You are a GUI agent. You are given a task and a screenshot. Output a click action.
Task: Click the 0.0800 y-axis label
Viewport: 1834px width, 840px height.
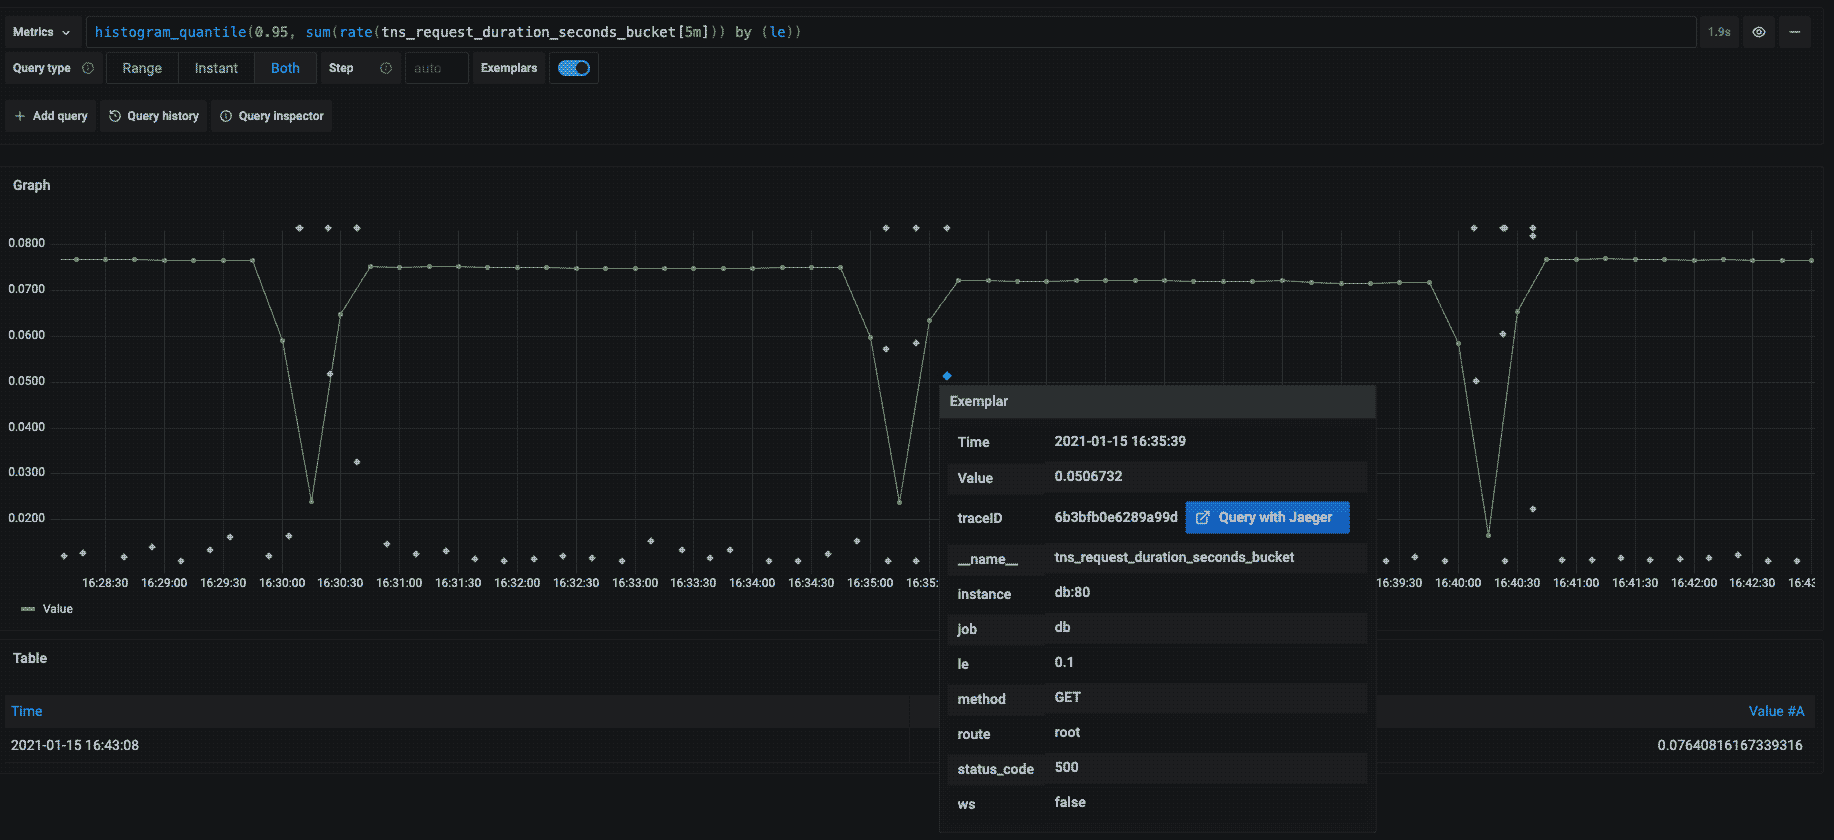tap(27, 243)
